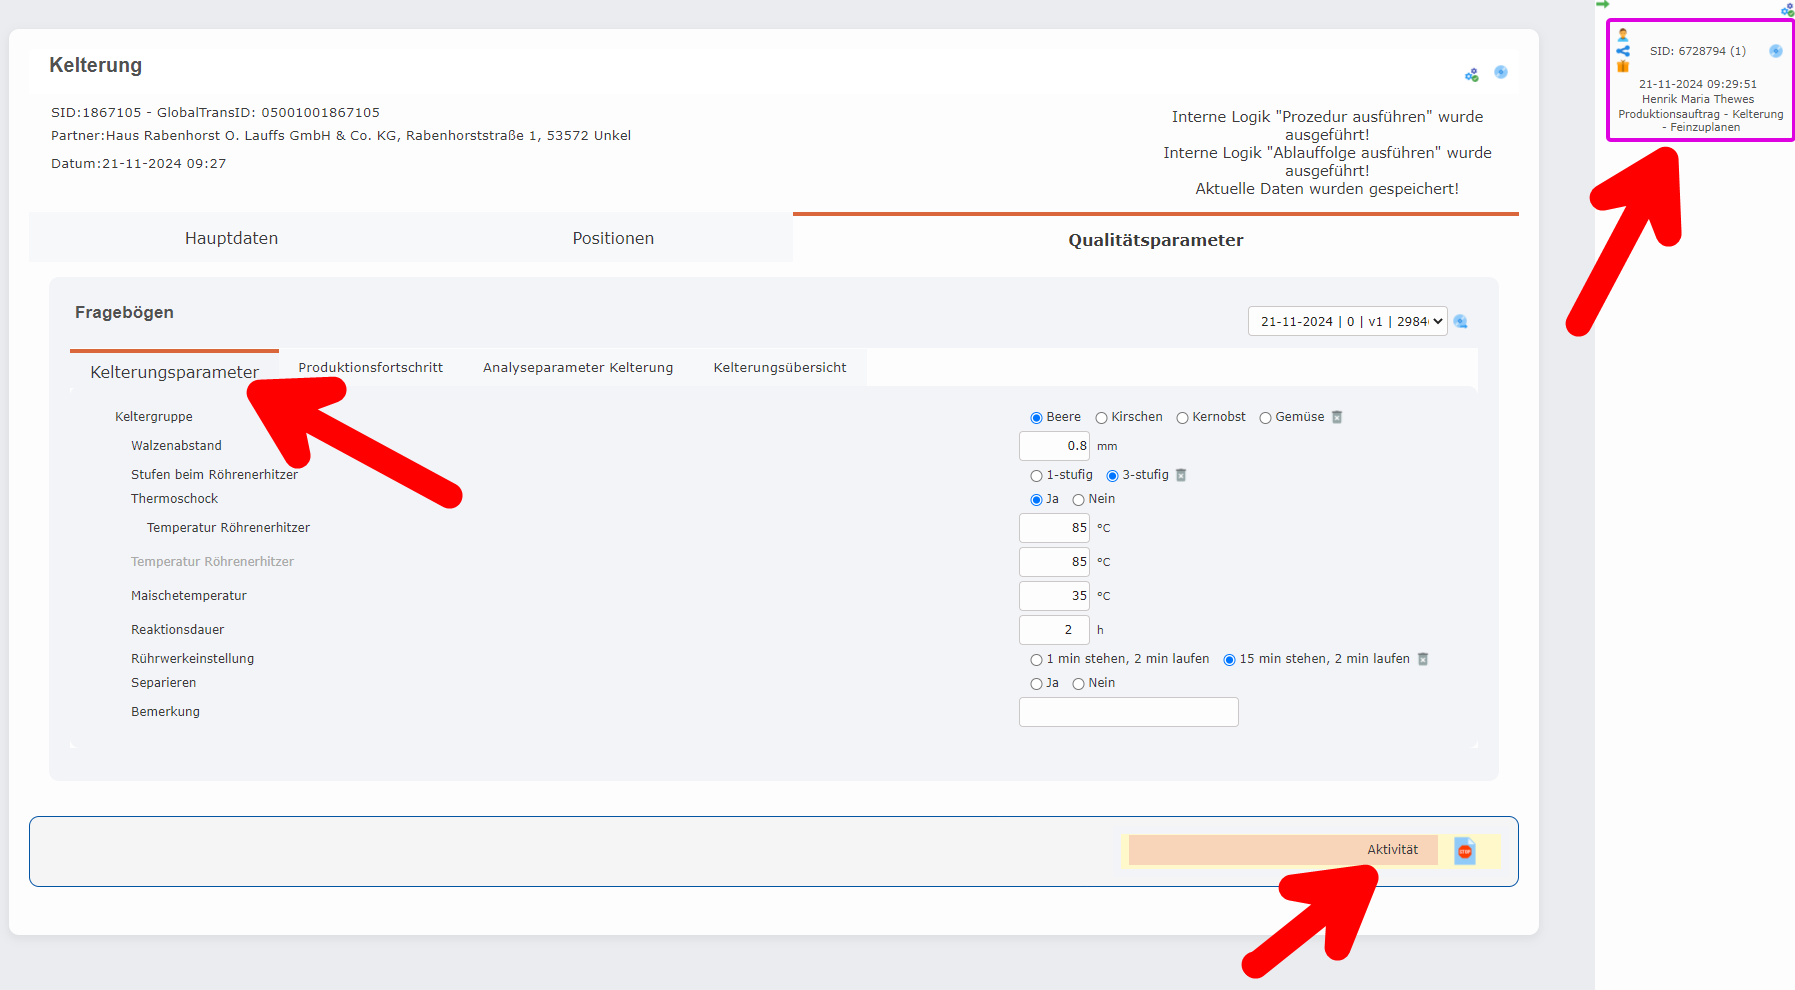Screen dimensions: 1795x990
Task: Click the share icon in the SID panel
Action: pyautogui.click(x=1622, y=50)
